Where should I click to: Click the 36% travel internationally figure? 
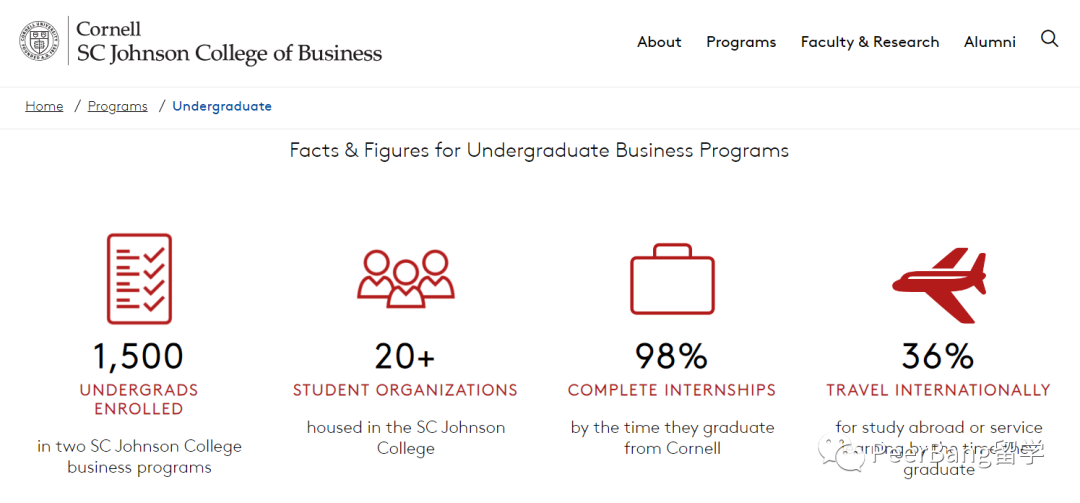[x=938, y=356]
